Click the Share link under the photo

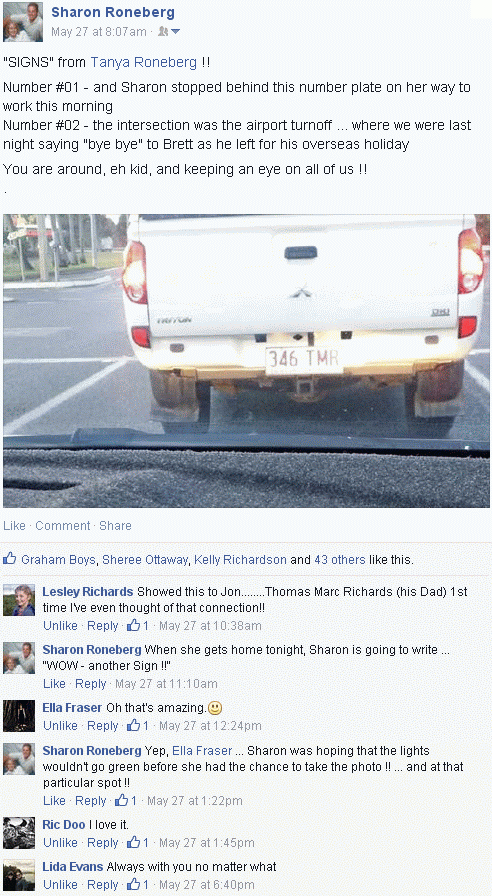click(115, 525)
